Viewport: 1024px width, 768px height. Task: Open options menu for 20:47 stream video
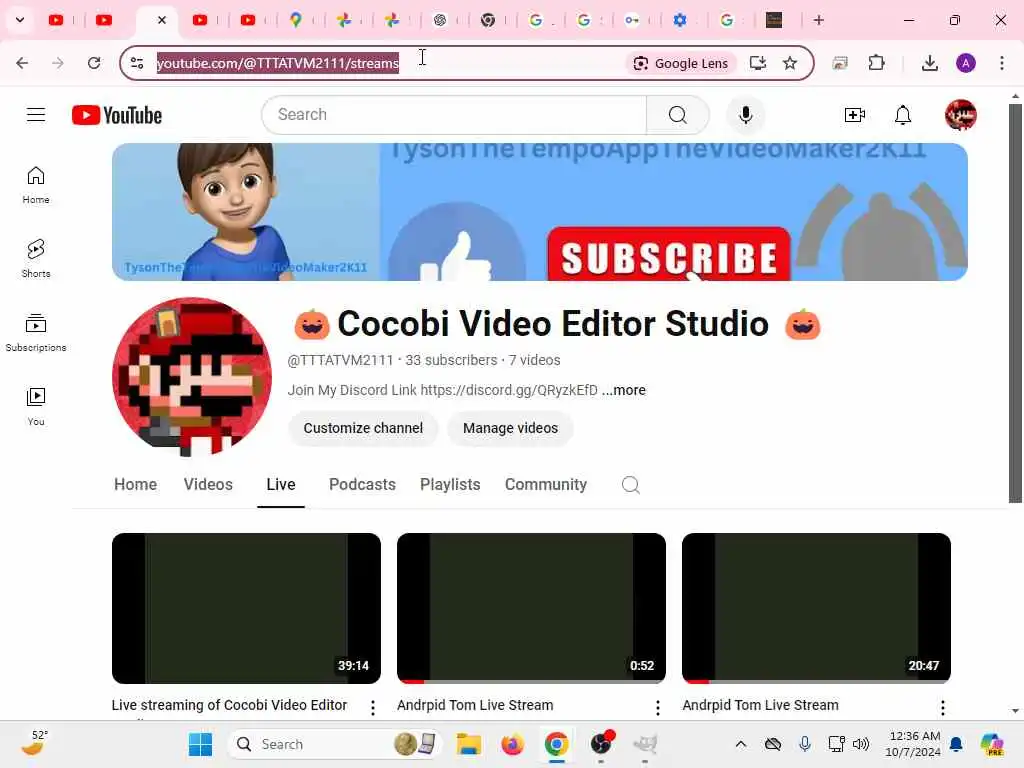942,707
